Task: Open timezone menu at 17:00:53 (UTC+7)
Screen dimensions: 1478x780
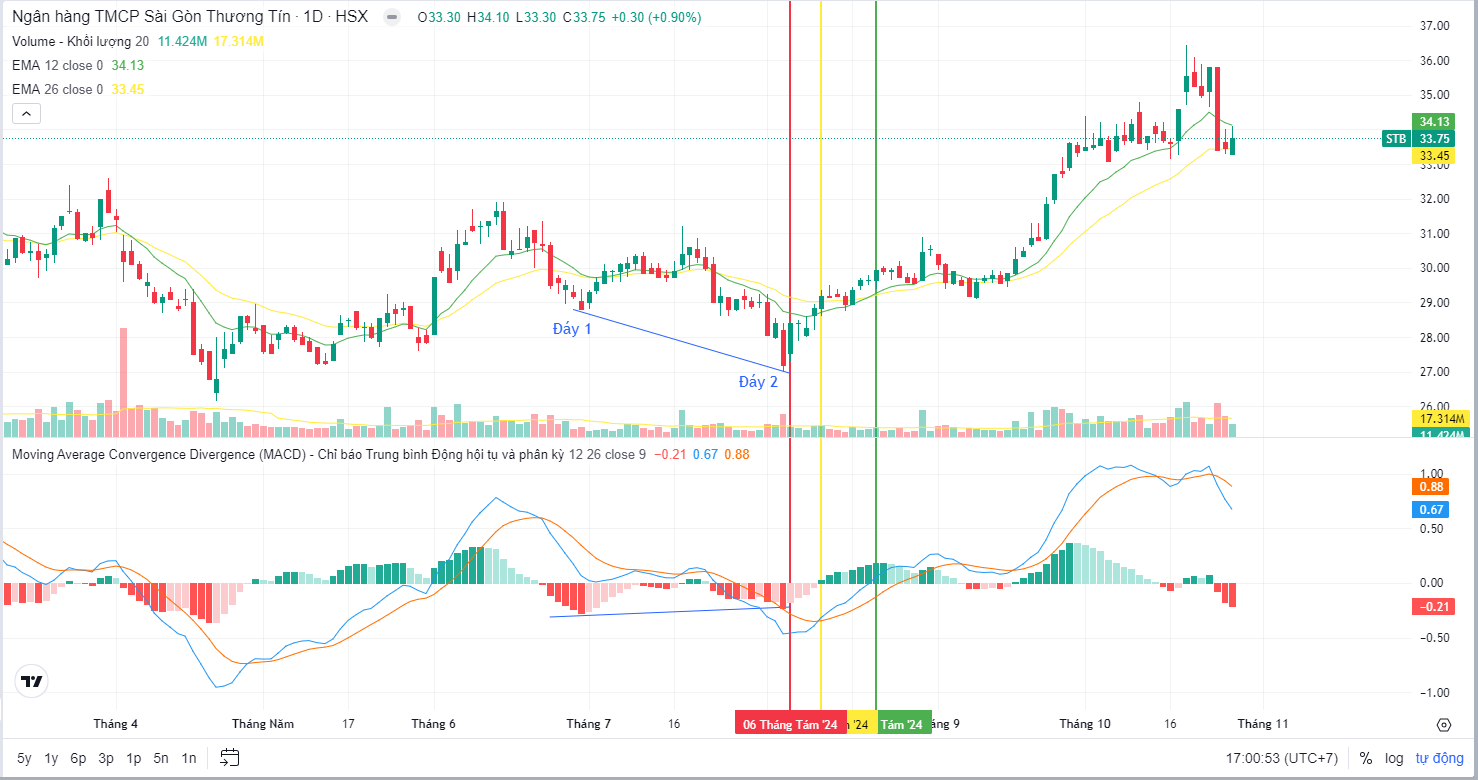Action: [1283, 758]
